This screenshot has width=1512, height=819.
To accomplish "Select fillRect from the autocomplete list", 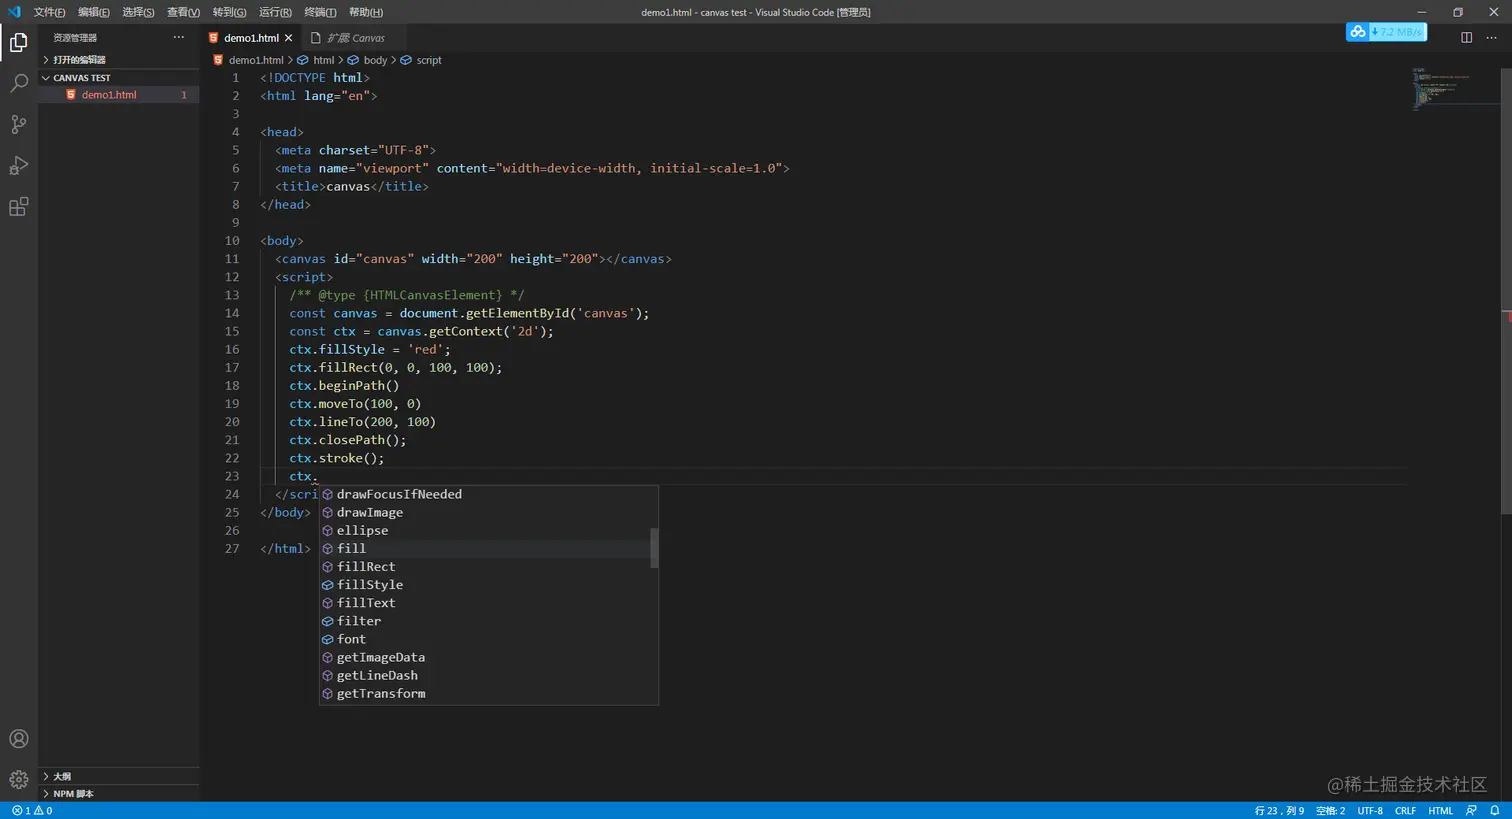I will pyautogui.click(x=366, y=567).
